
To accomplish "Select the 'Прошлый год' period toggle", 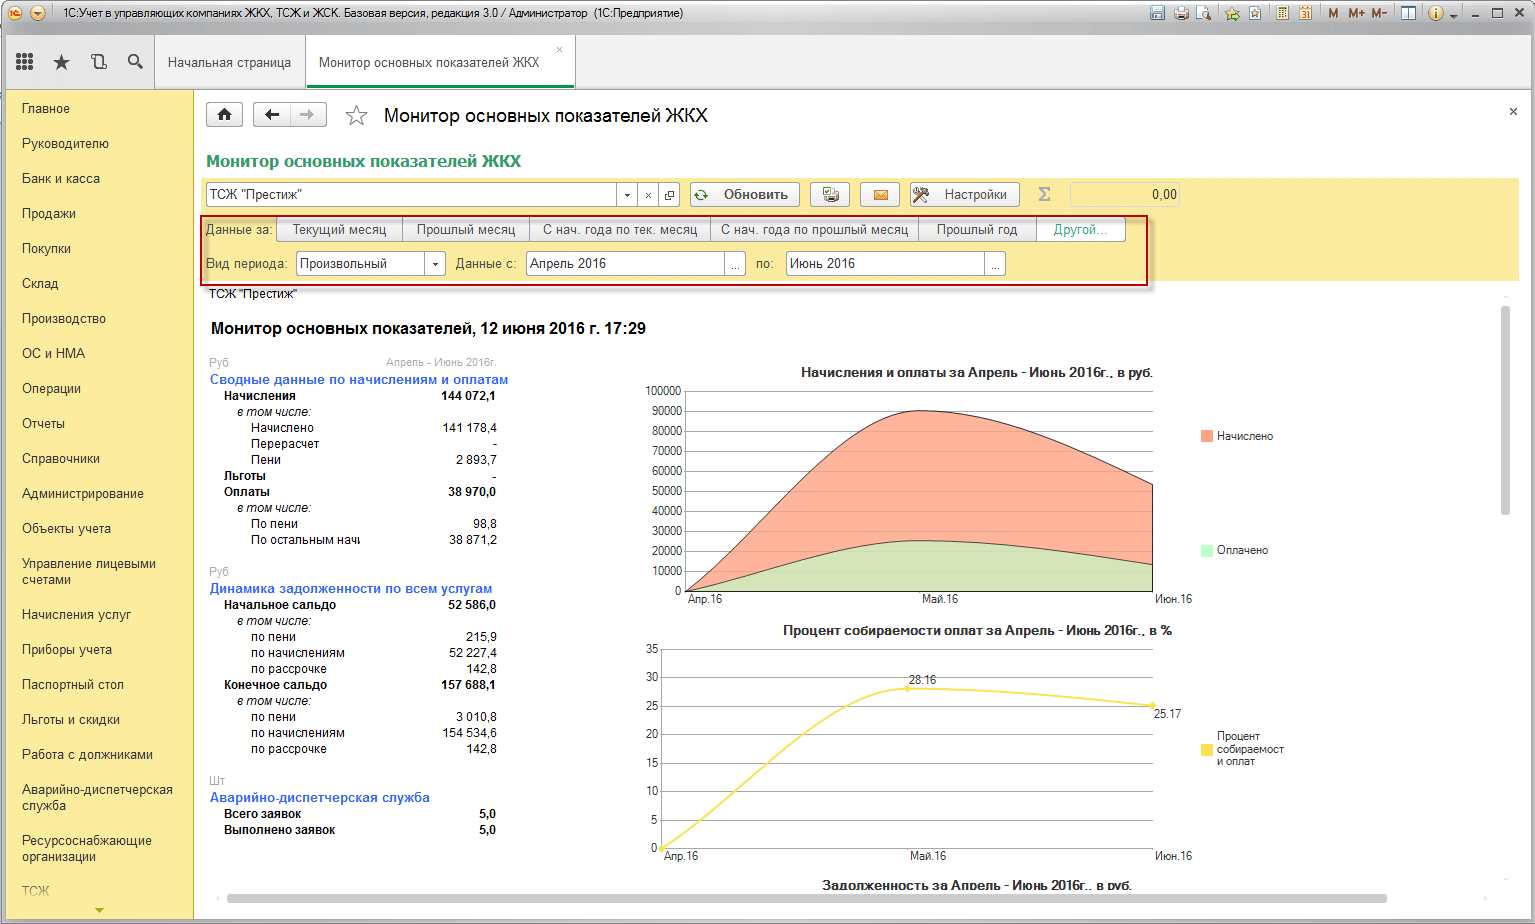I will [x=976, y=230].
